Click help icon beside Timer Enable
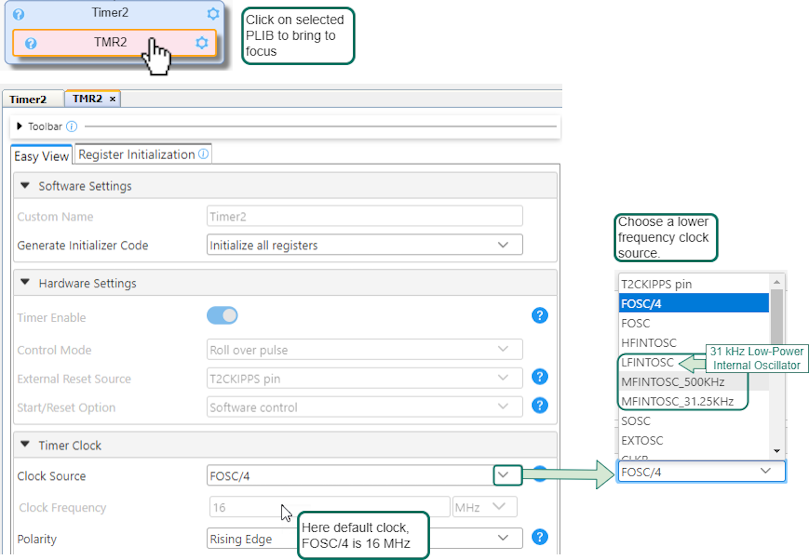Screen dimensions: 809x560 (x=539, y=316)
